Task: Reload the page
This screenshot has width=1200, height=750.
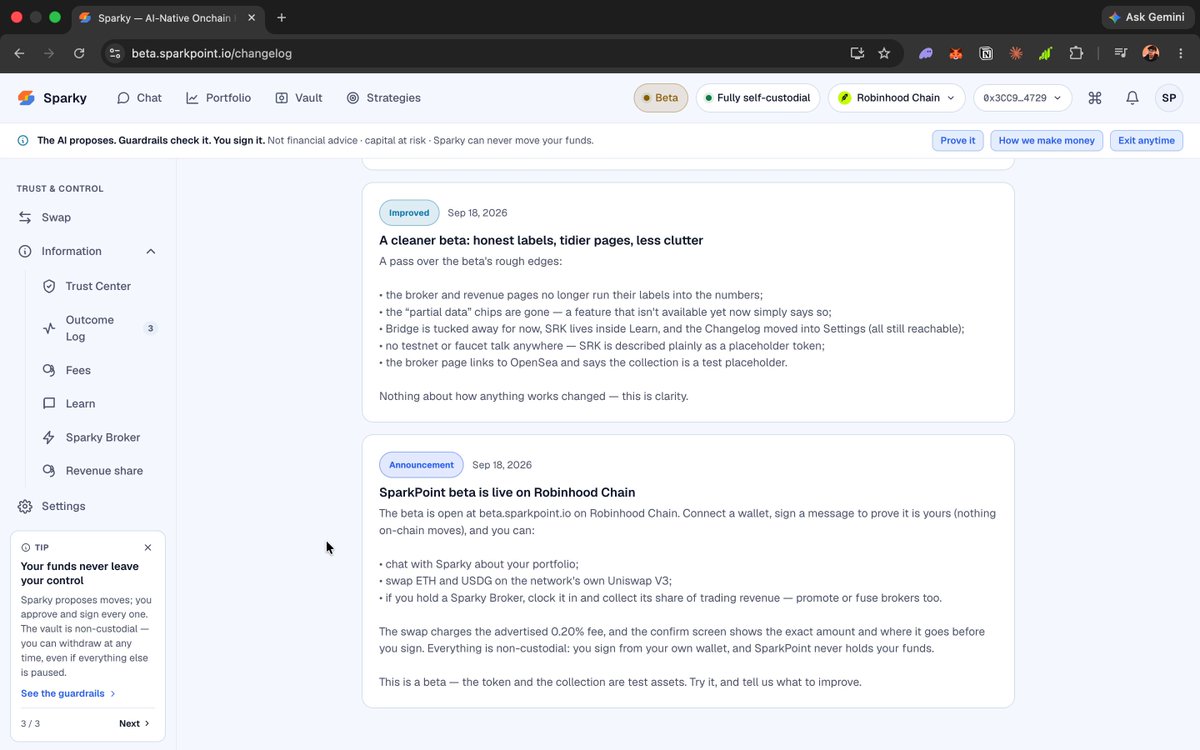Action: [79, 53]
